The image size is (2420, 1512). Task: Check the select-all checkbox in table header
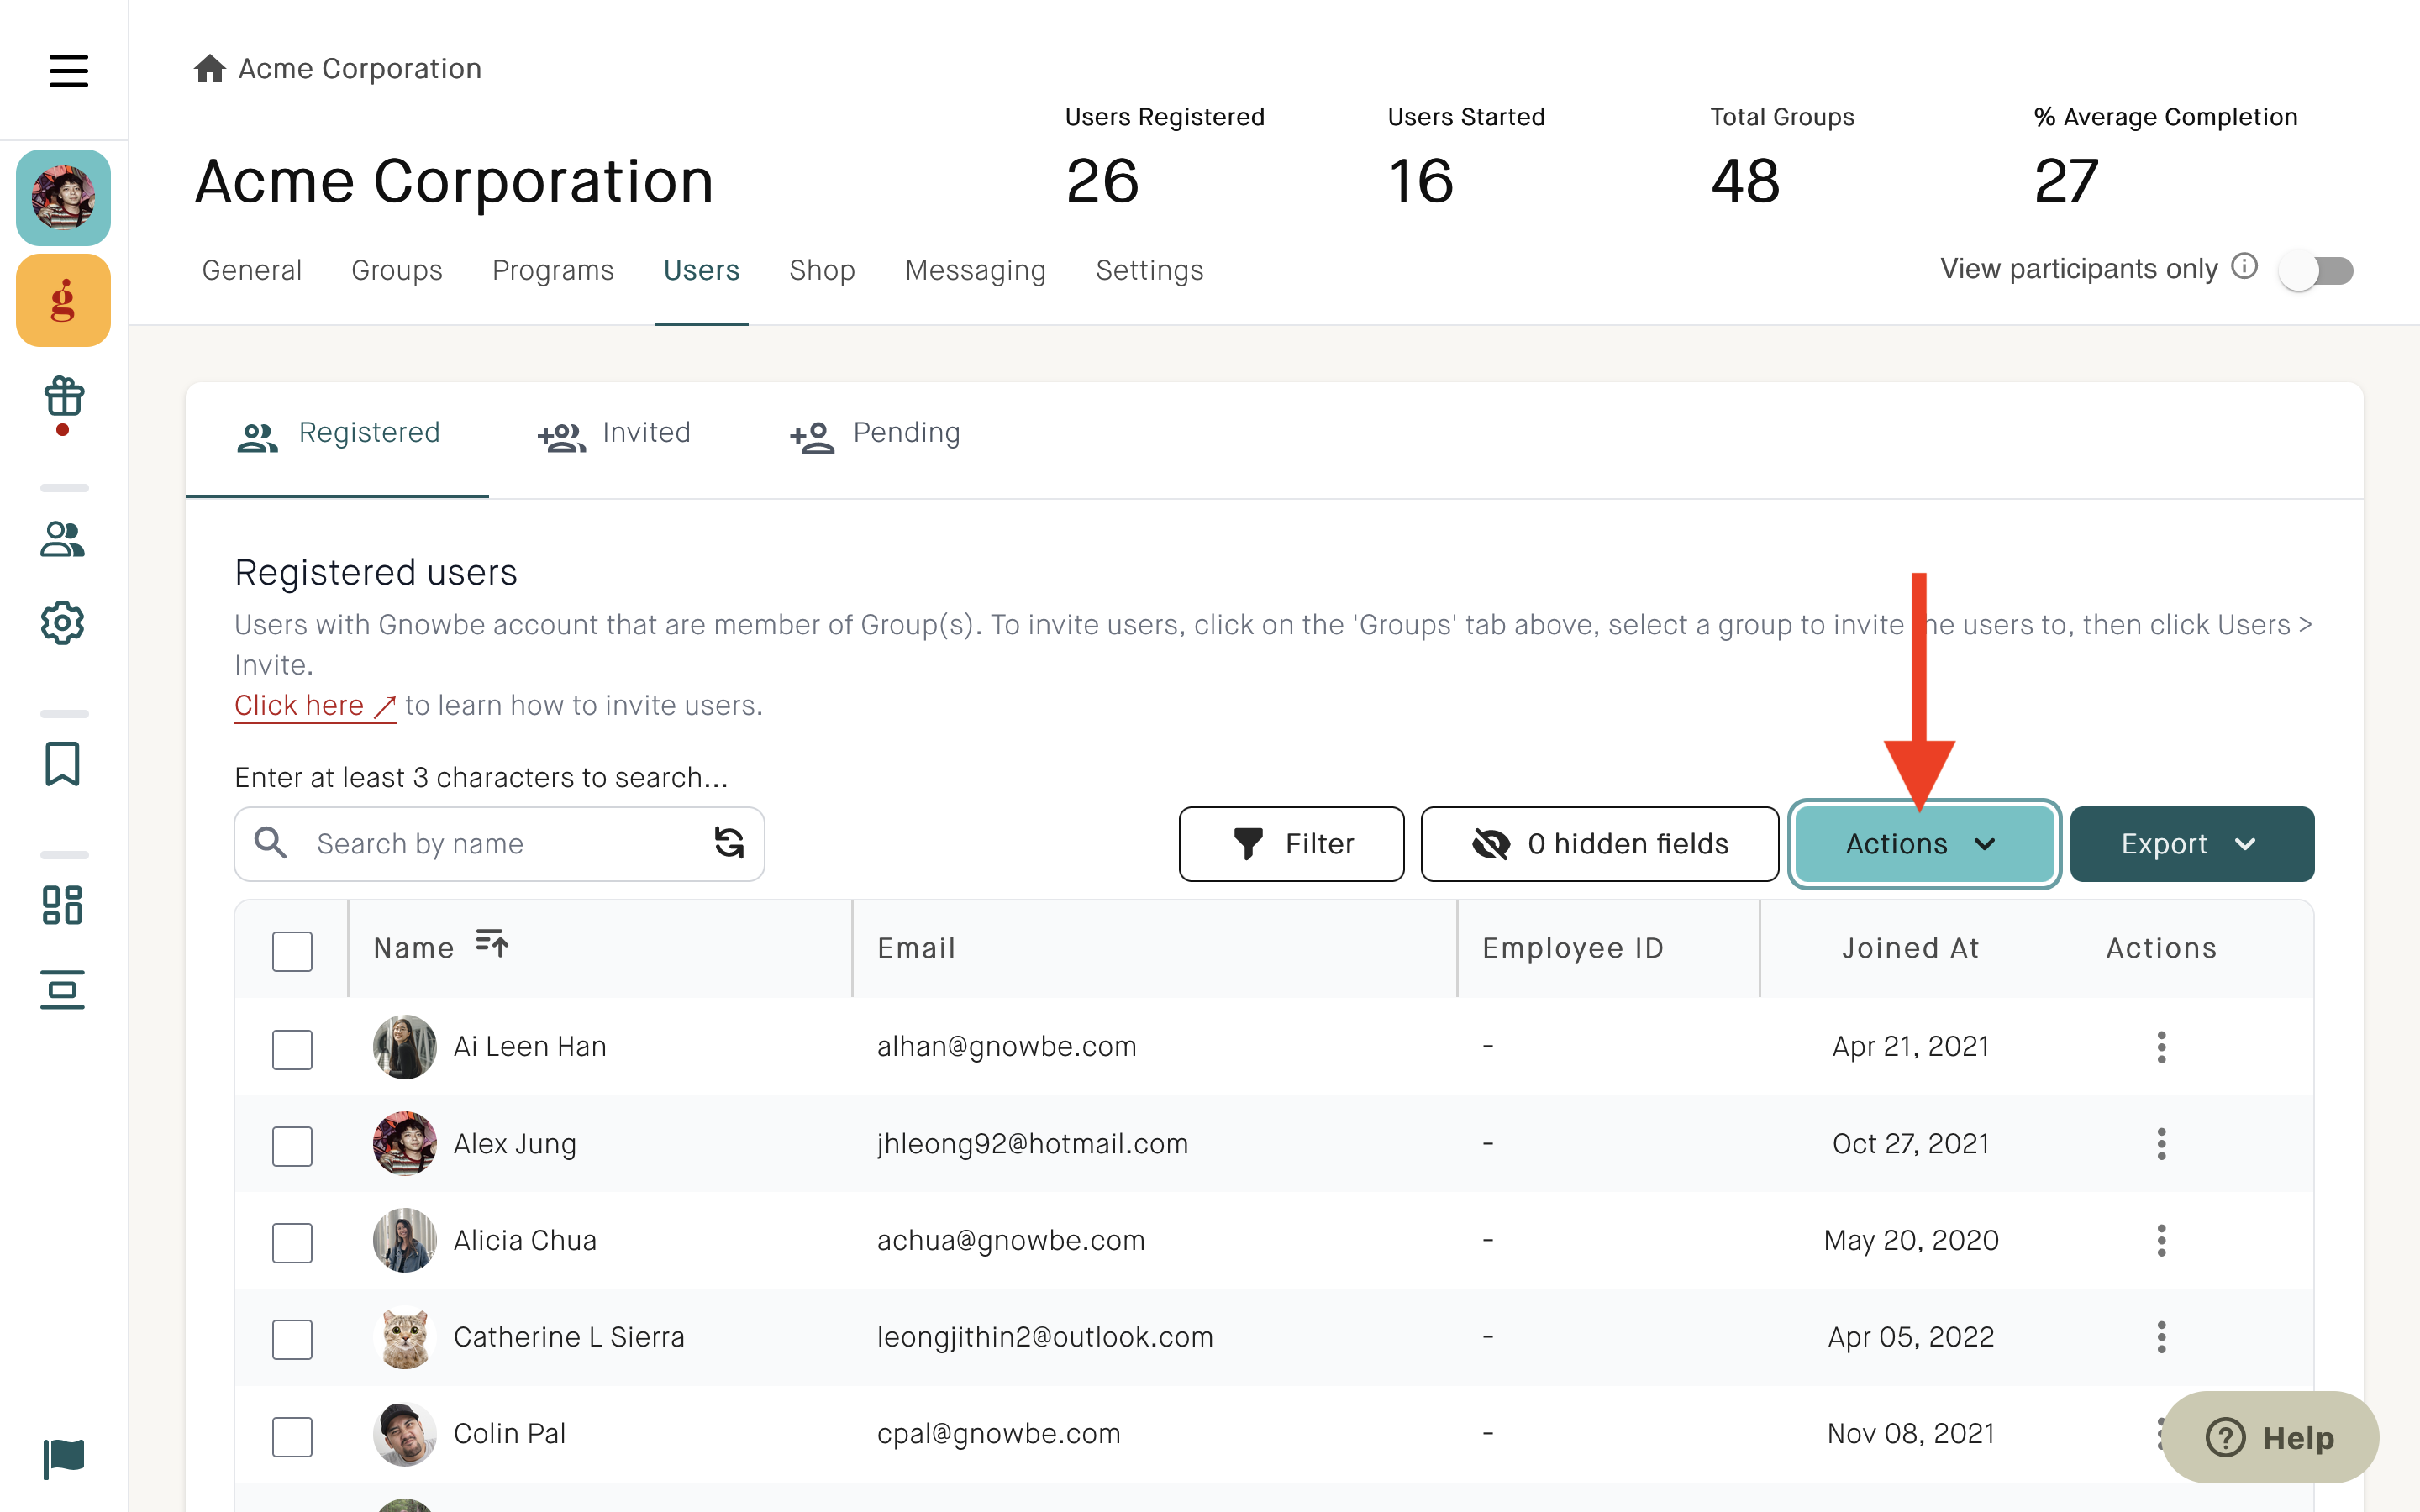pyautogui.click(x=292, y=951)
